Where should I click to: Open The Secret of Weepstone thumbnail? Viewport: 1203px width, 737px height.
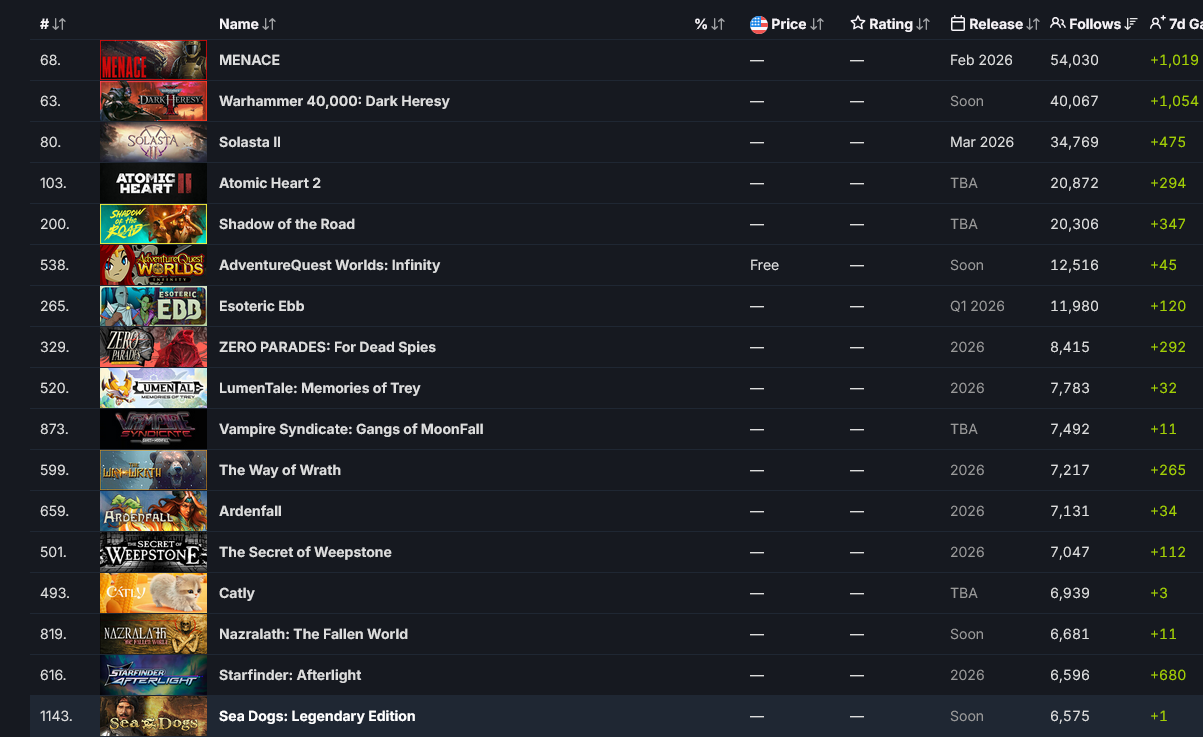point(153,552)
